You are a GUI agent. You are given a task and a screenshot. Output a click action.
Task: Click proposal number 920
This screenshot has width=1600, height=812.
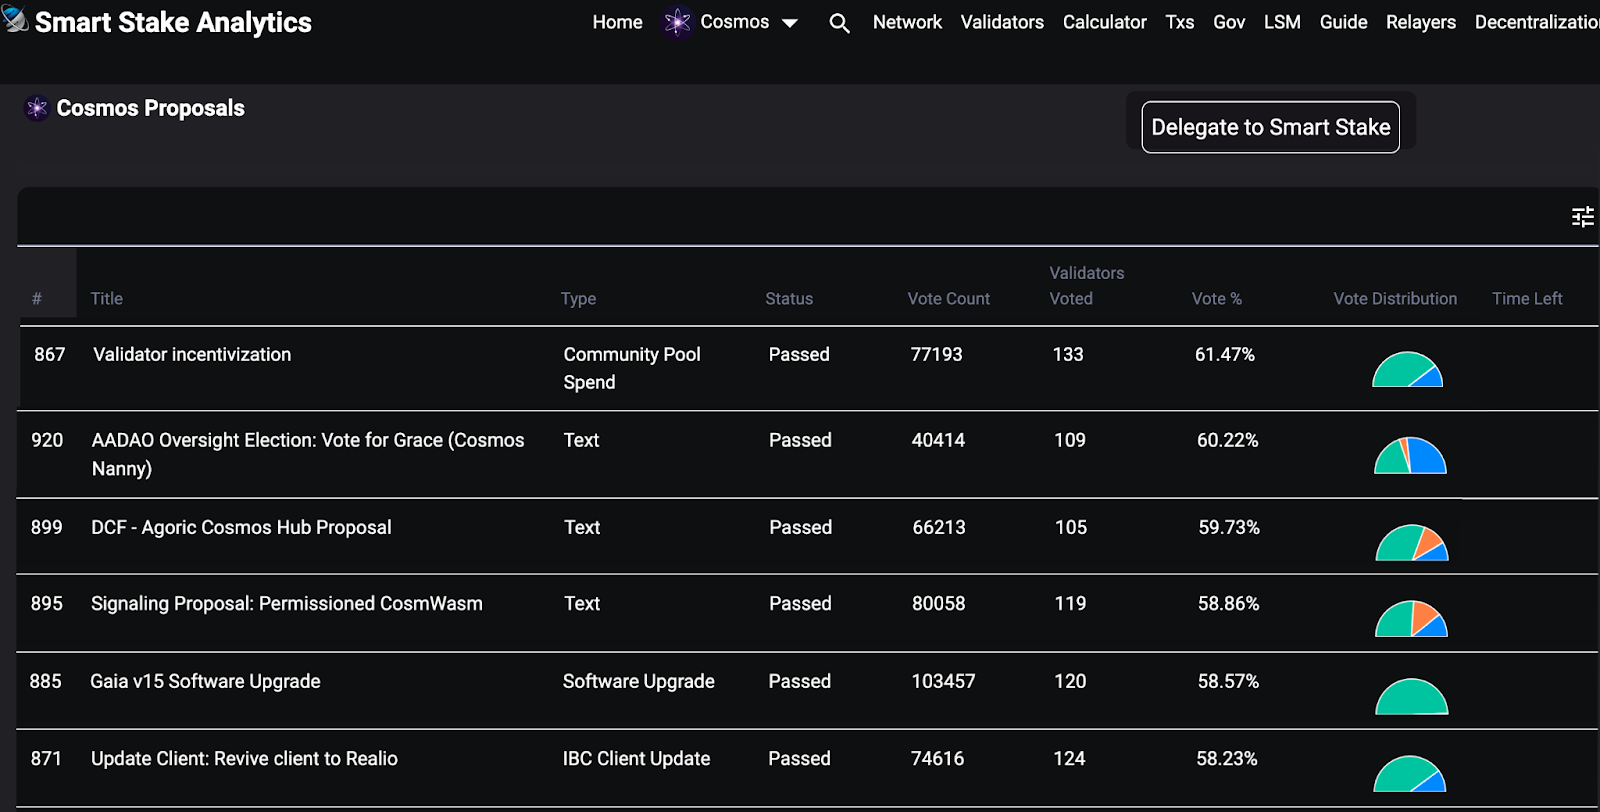click(47, 440)
